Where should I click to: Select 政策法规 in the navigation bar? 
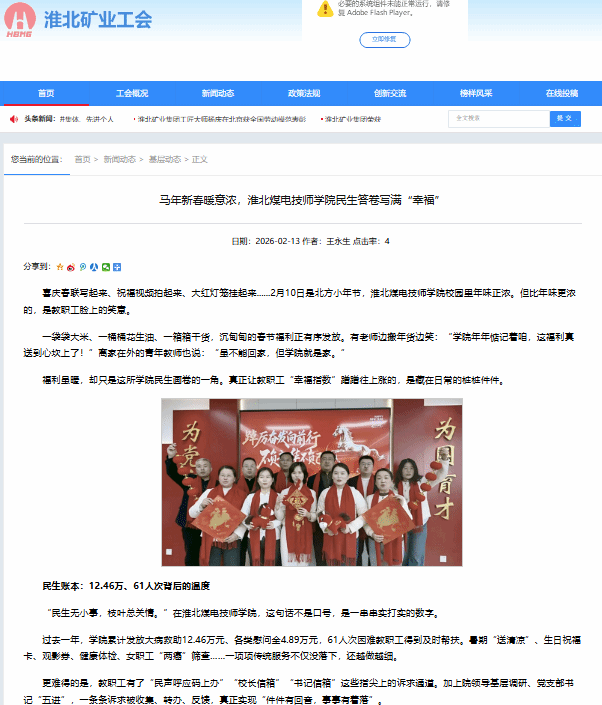point(304,93)
